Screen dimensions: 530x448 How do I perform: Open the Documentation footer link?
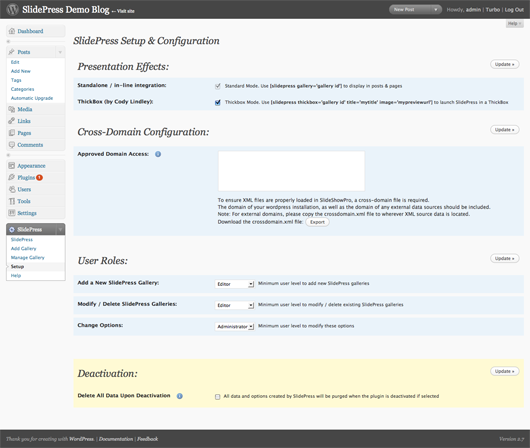[116, 439]
